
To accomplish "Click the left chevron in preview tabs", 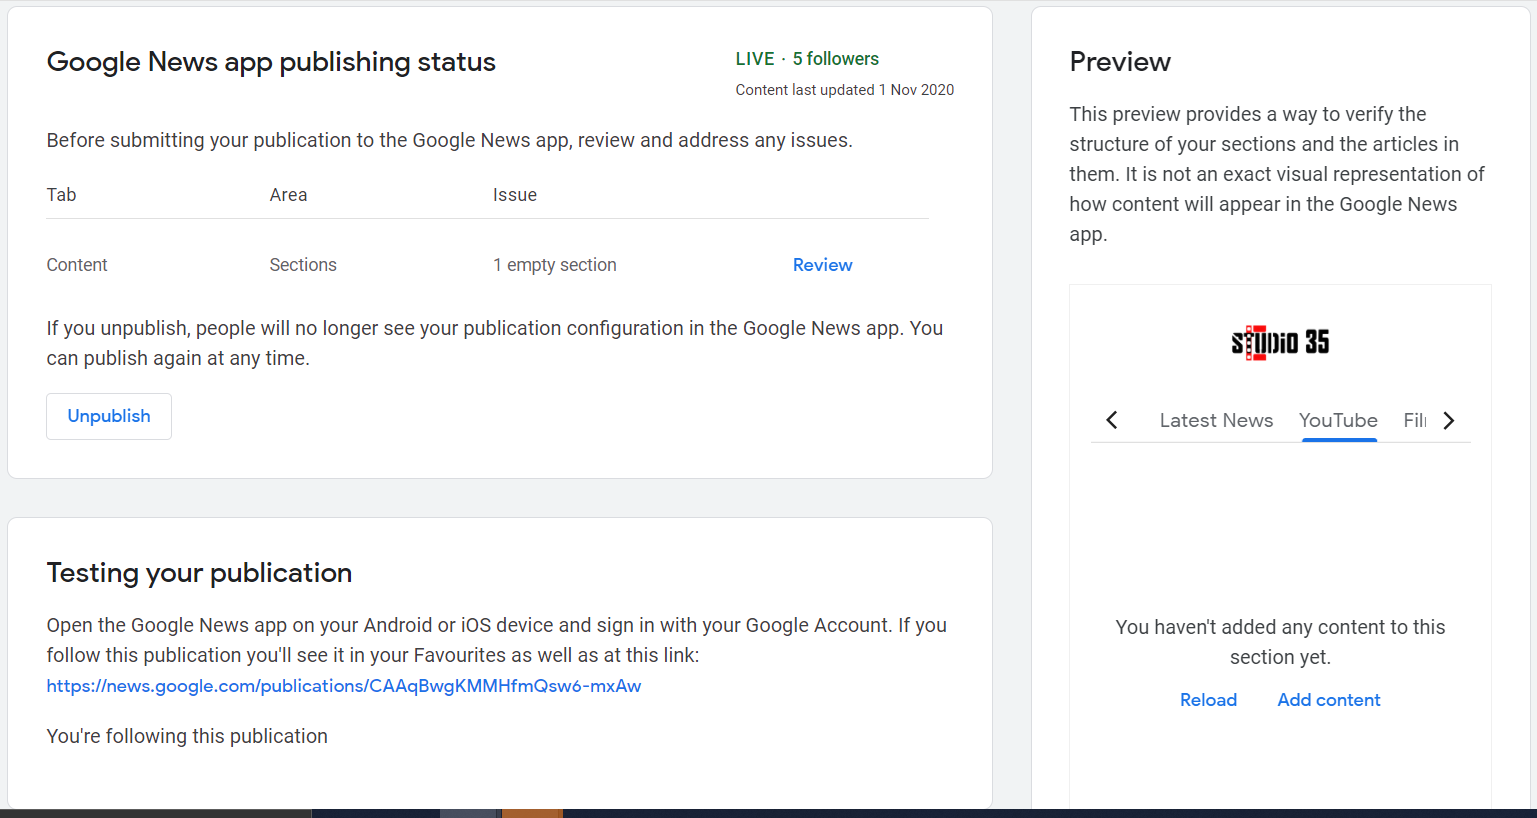I will 1112,420.
